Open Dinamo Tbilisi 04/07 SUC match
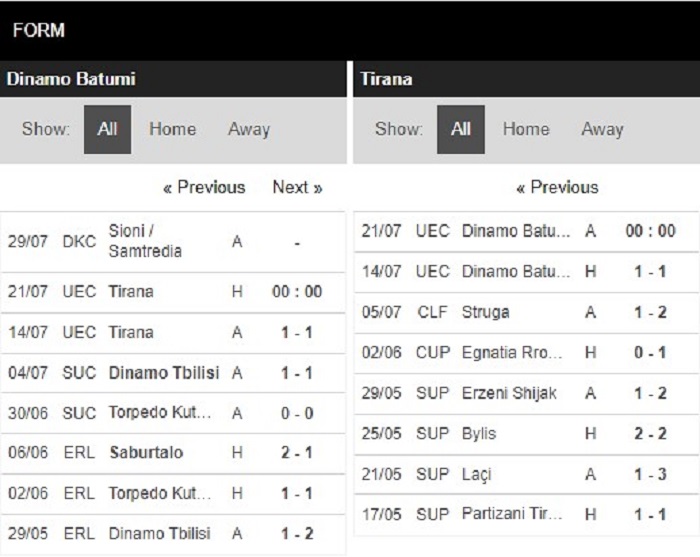Screen dimensions: 700x557 [x=173, y=373]
